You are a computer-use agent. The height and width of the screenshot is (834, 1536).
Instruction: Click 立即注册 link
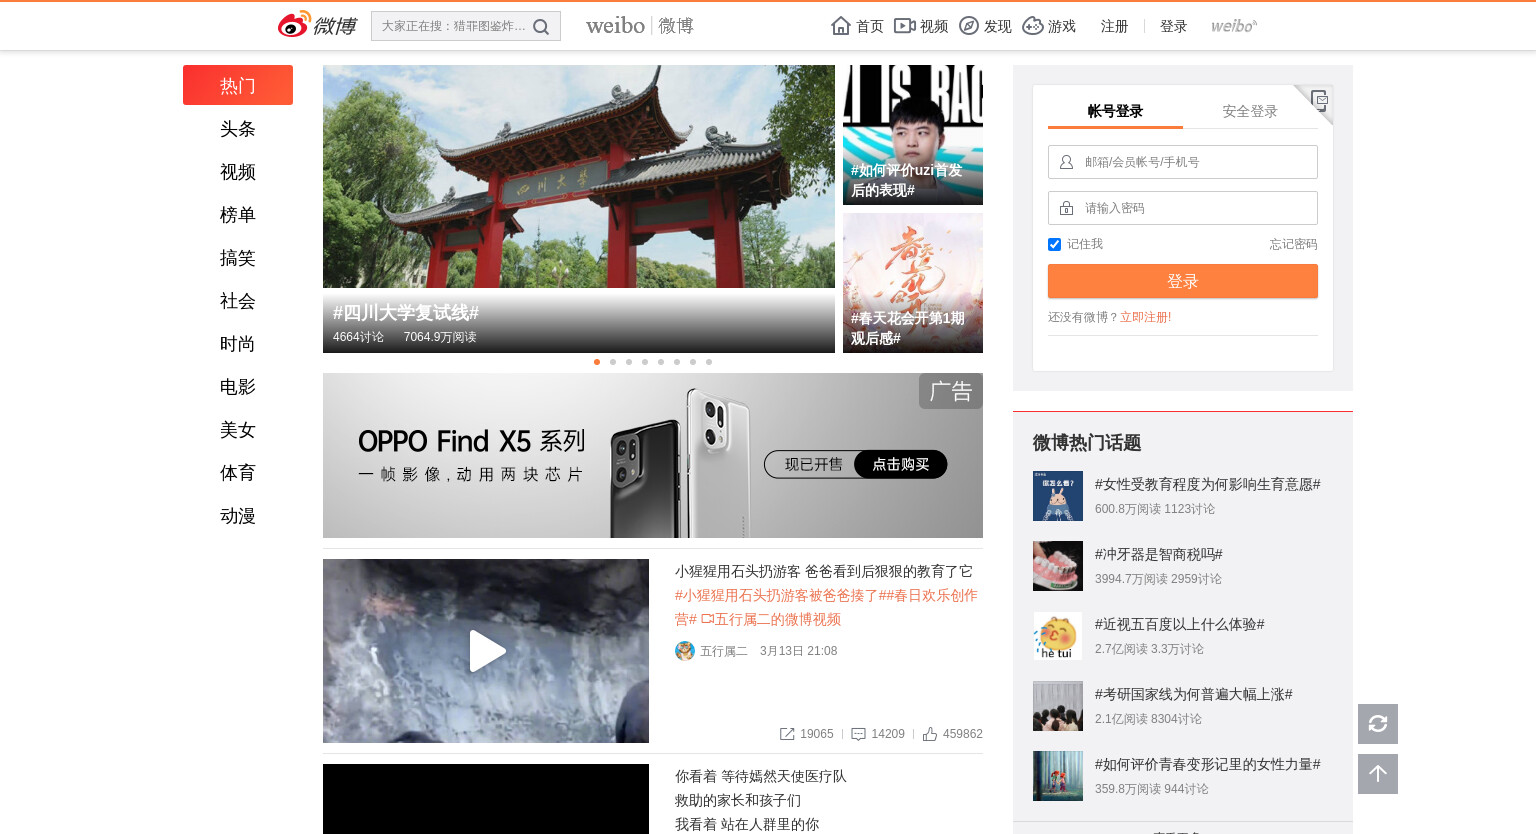(1143, 317)
